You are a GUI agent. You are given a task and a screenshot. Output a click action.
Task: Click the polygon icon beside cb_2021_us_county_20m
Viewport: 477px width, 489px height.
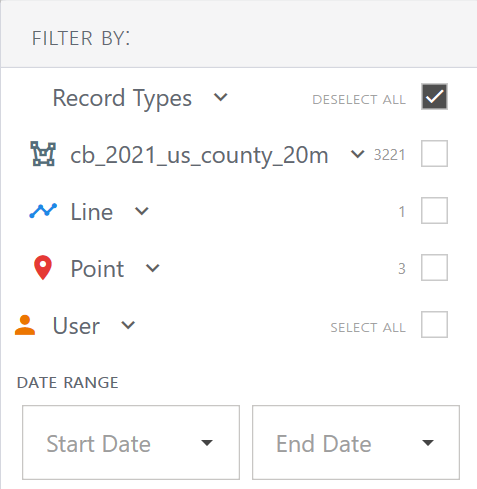click(43, 154)
